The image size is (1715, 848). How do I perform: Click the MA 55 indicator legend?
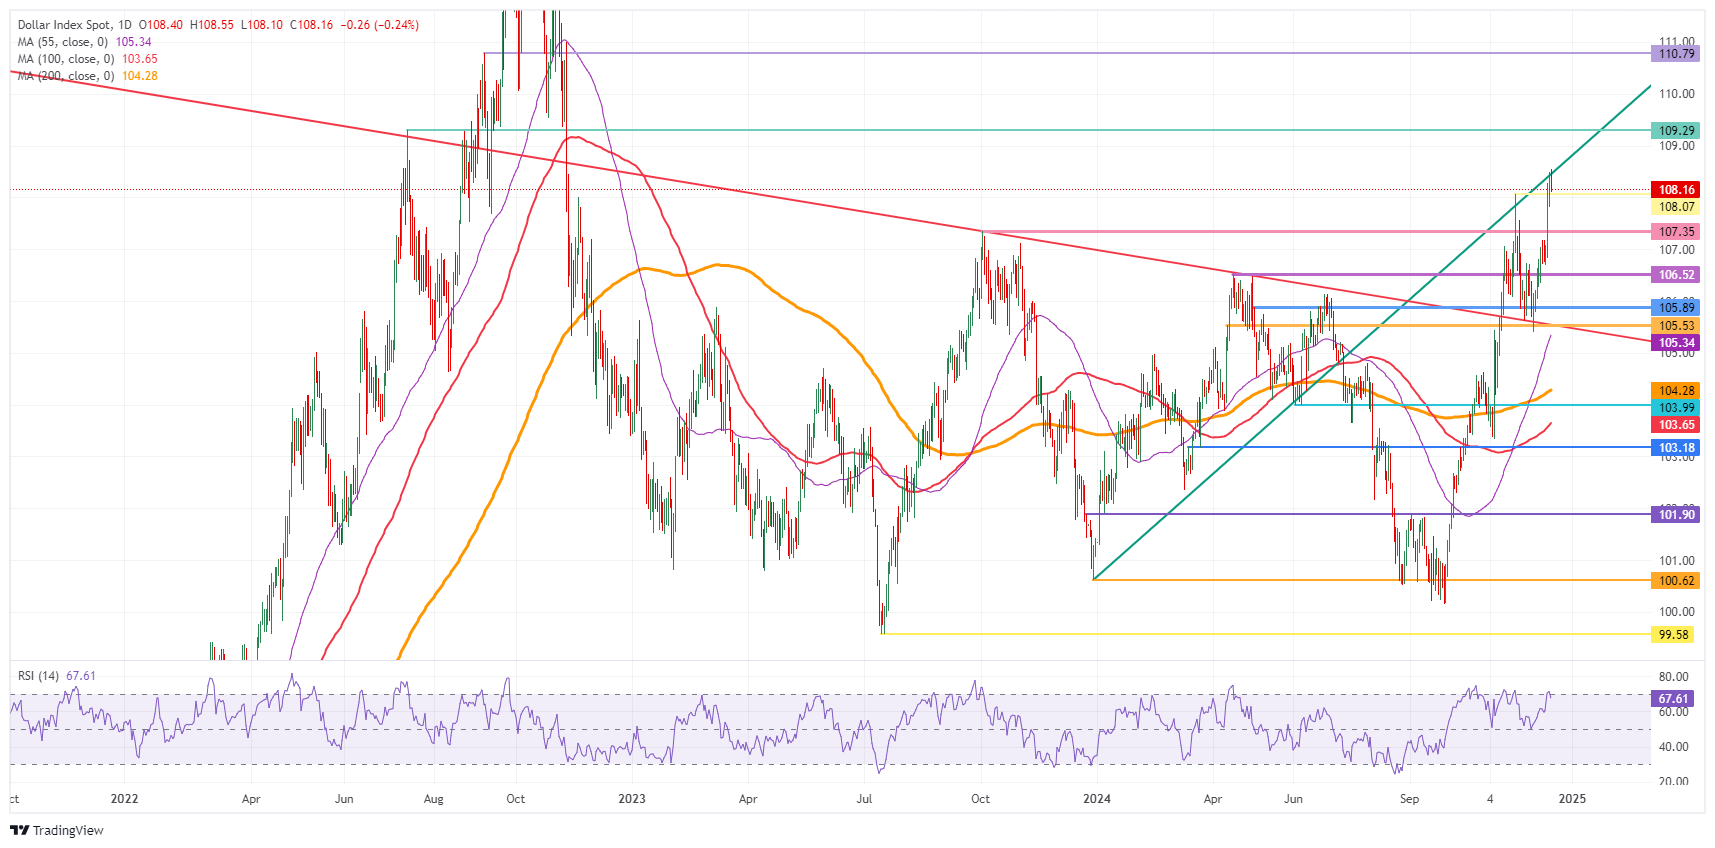(62, 42)
